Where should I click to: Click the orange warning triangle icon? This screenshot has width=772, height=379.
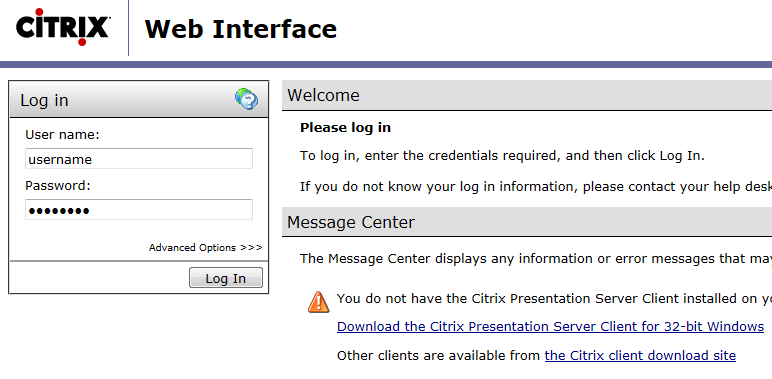319,302
